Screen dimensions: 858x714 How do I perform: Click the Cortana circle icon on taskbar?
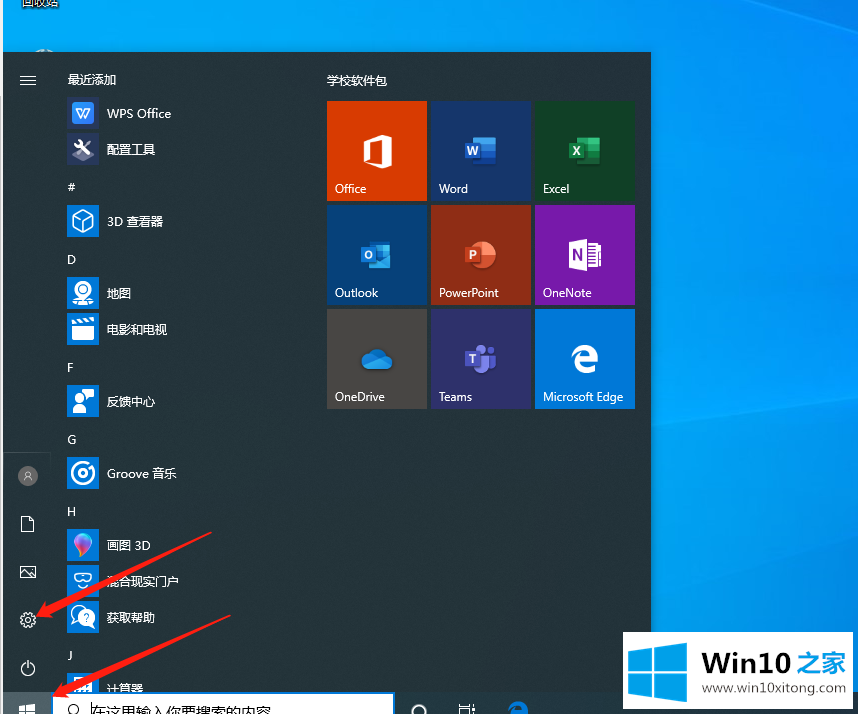(x=419, y=708)
